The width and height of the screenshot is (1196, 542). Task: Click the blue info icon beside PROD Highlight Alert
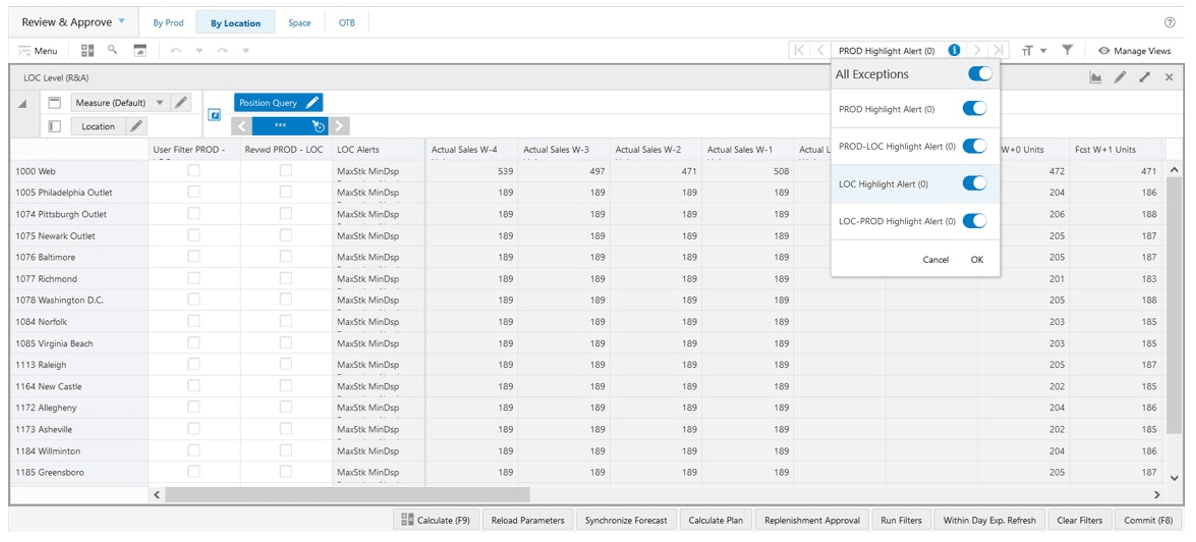click(x=954, y=50)
